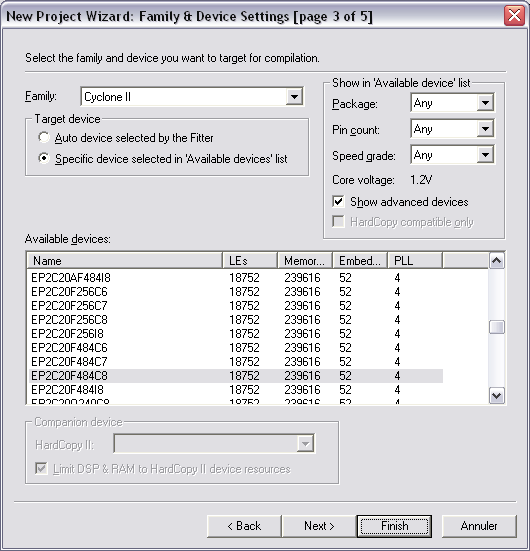Viewport: 530px width, 551px height.
Task: Click memory value 239616 in EP2C20F484C6 row
Action: 302,348
